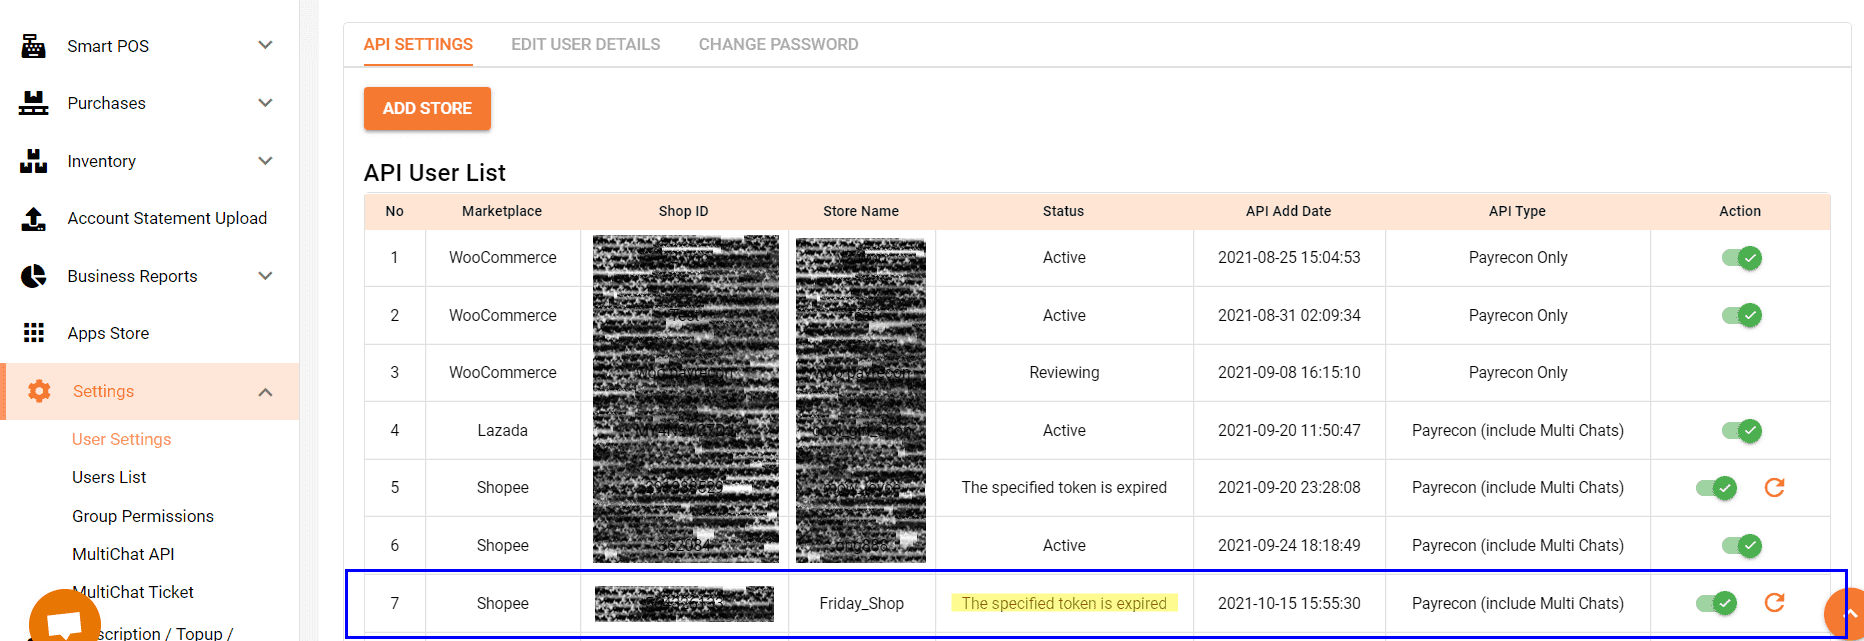1864x641 pixels.
Task: Click the Status column header
Action: [1063, 211]
